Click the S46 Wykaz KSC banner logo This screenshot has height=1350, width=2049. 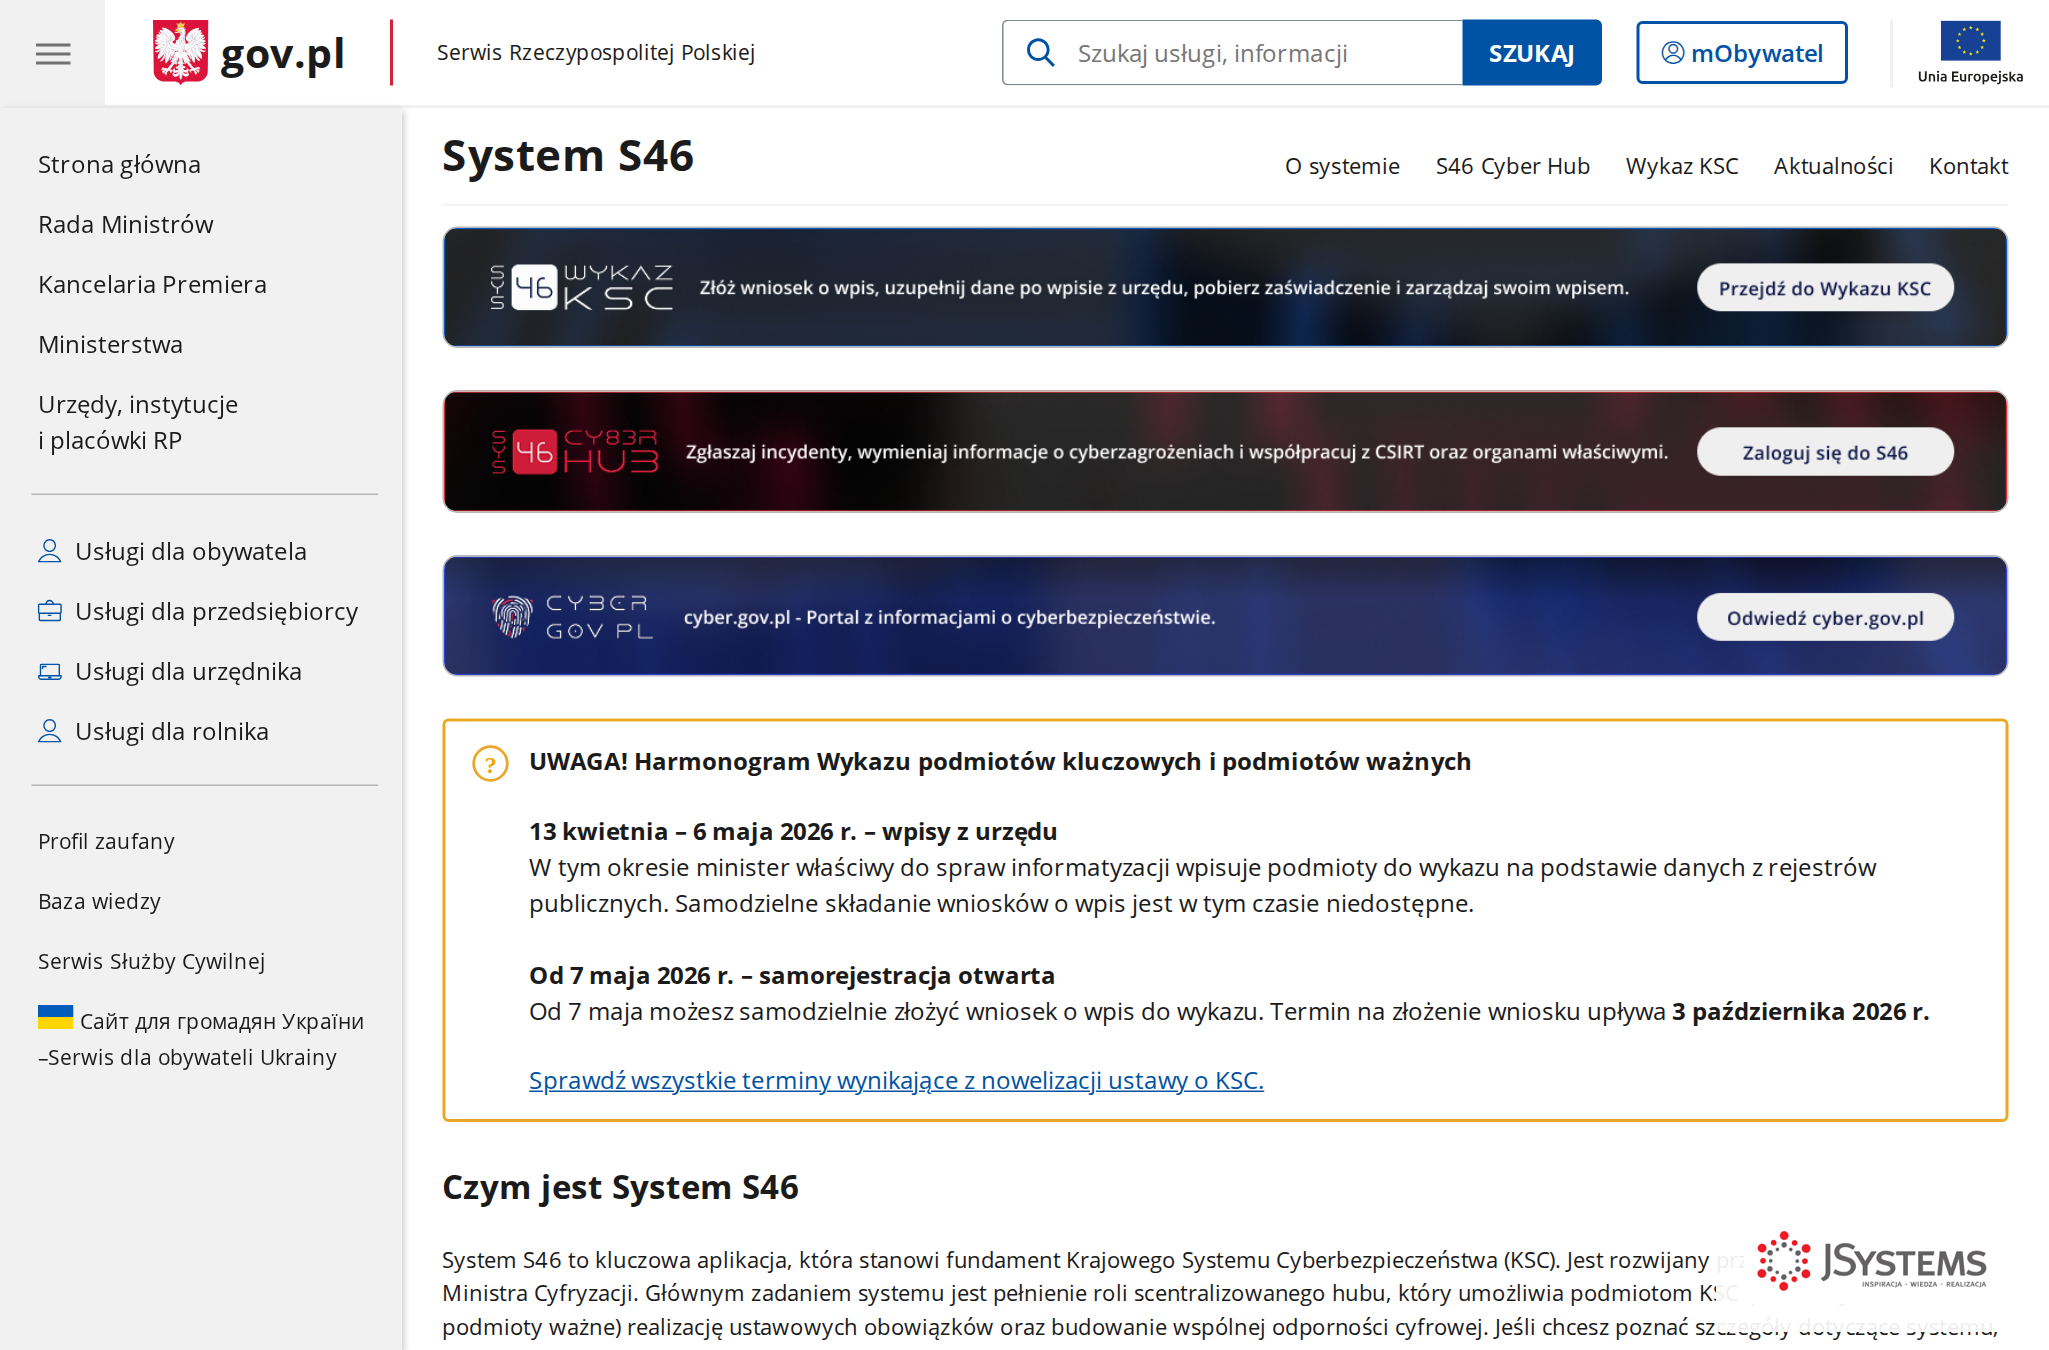coord(581,288)
